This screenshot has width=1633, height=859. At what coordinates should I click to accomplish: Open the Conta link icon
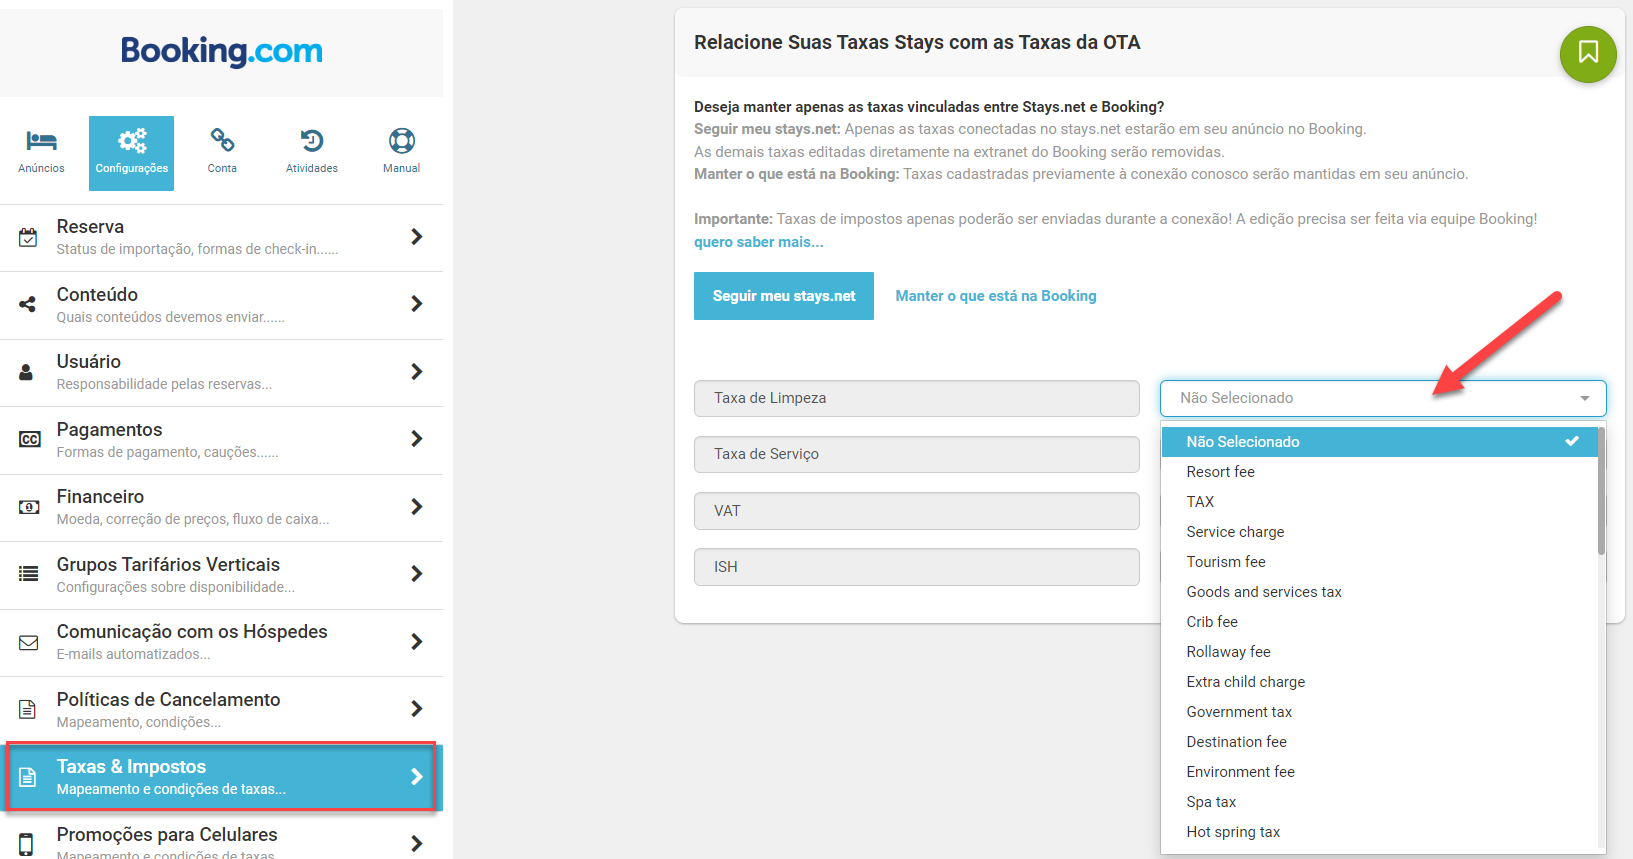[x=222, y=140]
